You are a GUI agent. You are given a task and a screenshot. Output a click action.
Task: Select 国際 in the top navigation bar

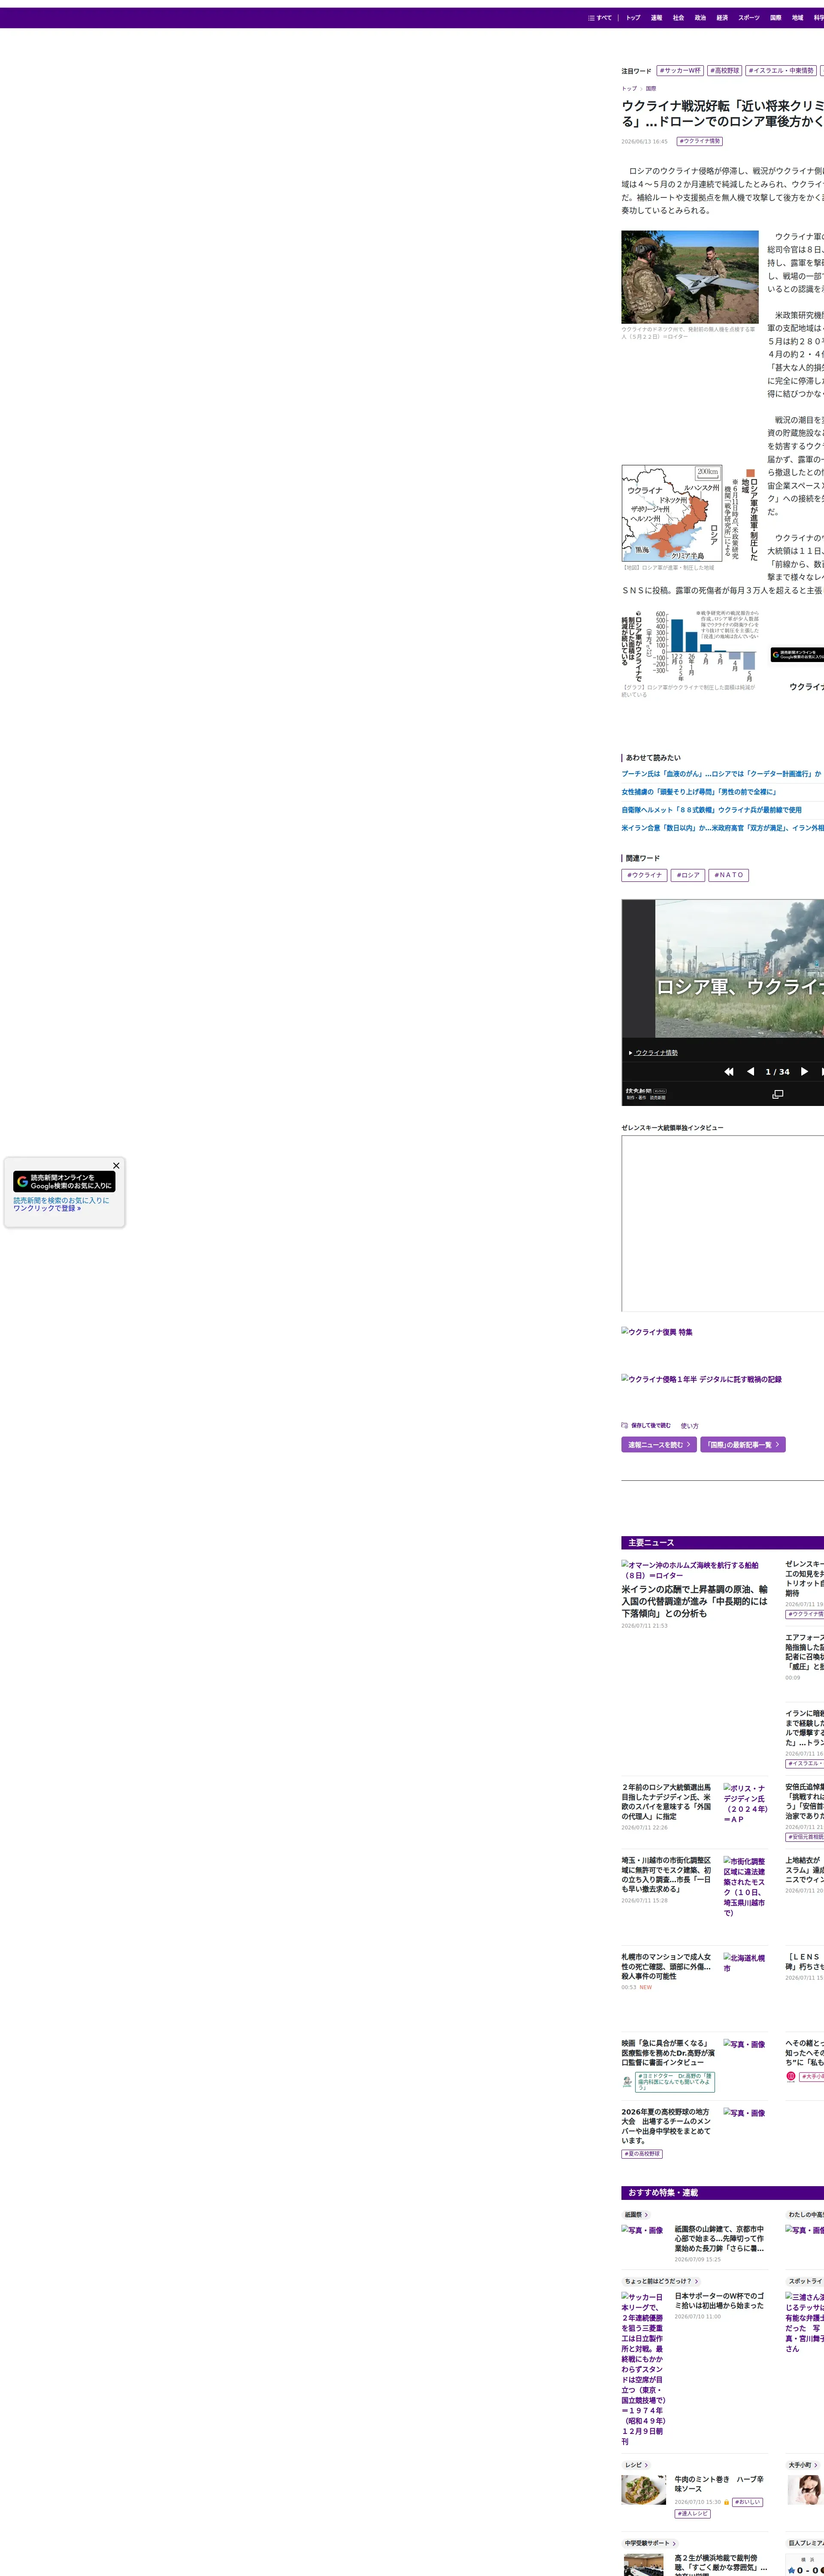click(x=776, y=18)
